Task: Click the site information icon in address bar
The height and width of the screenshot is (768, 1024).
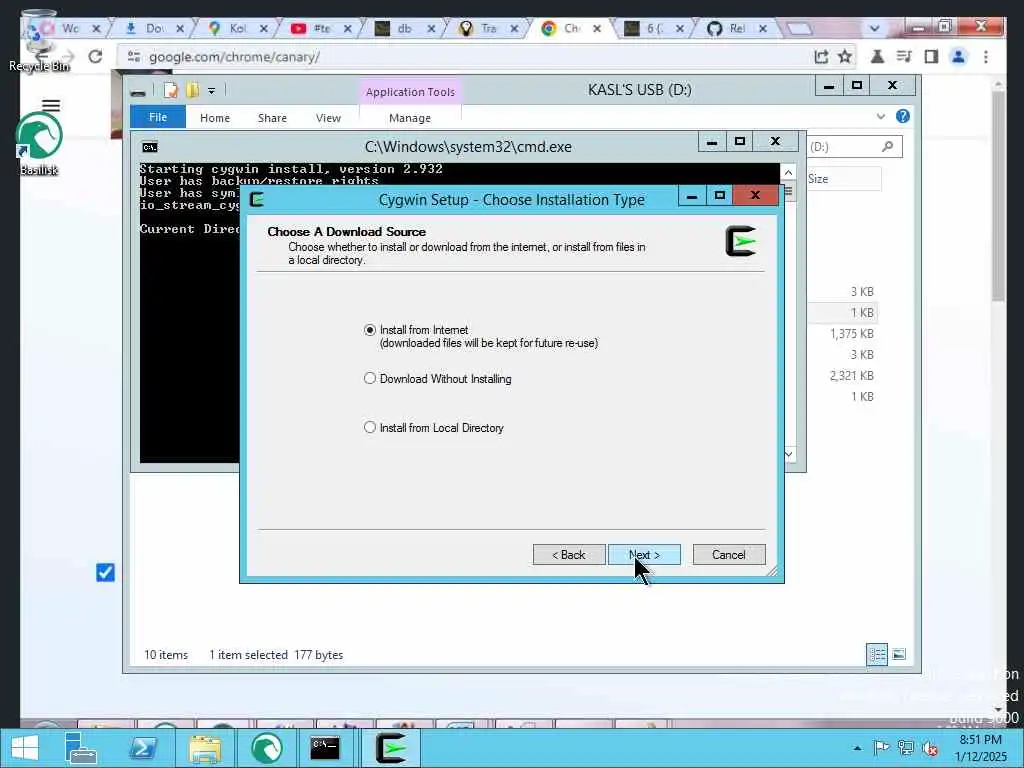Action: pos(134,57)
